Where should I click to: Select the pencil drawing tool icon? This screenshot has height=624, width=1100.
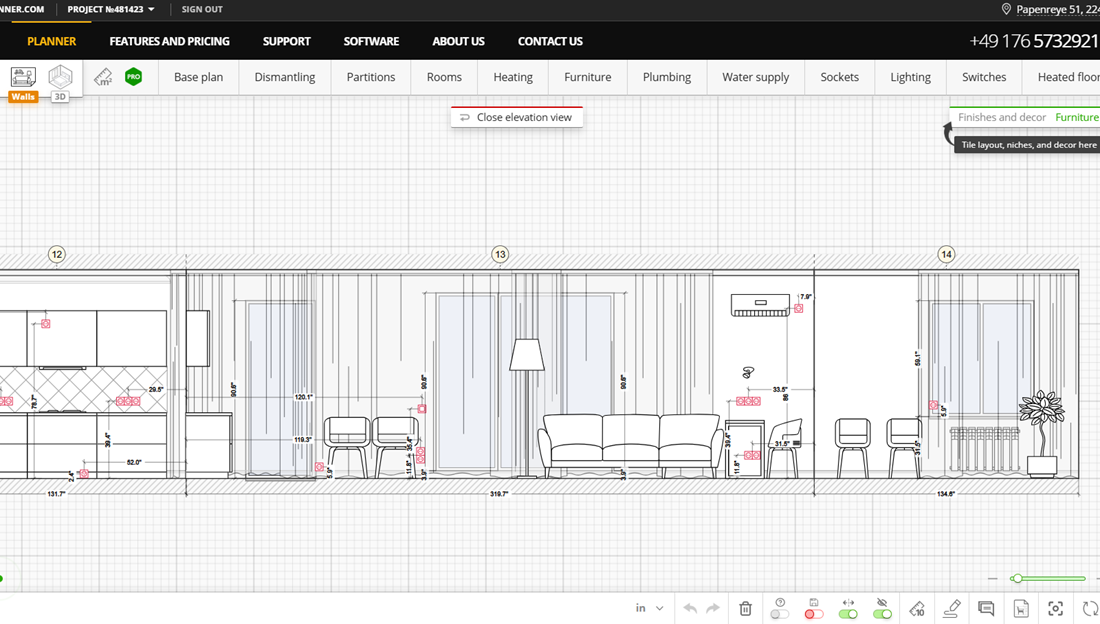click(x=952, y=608)
